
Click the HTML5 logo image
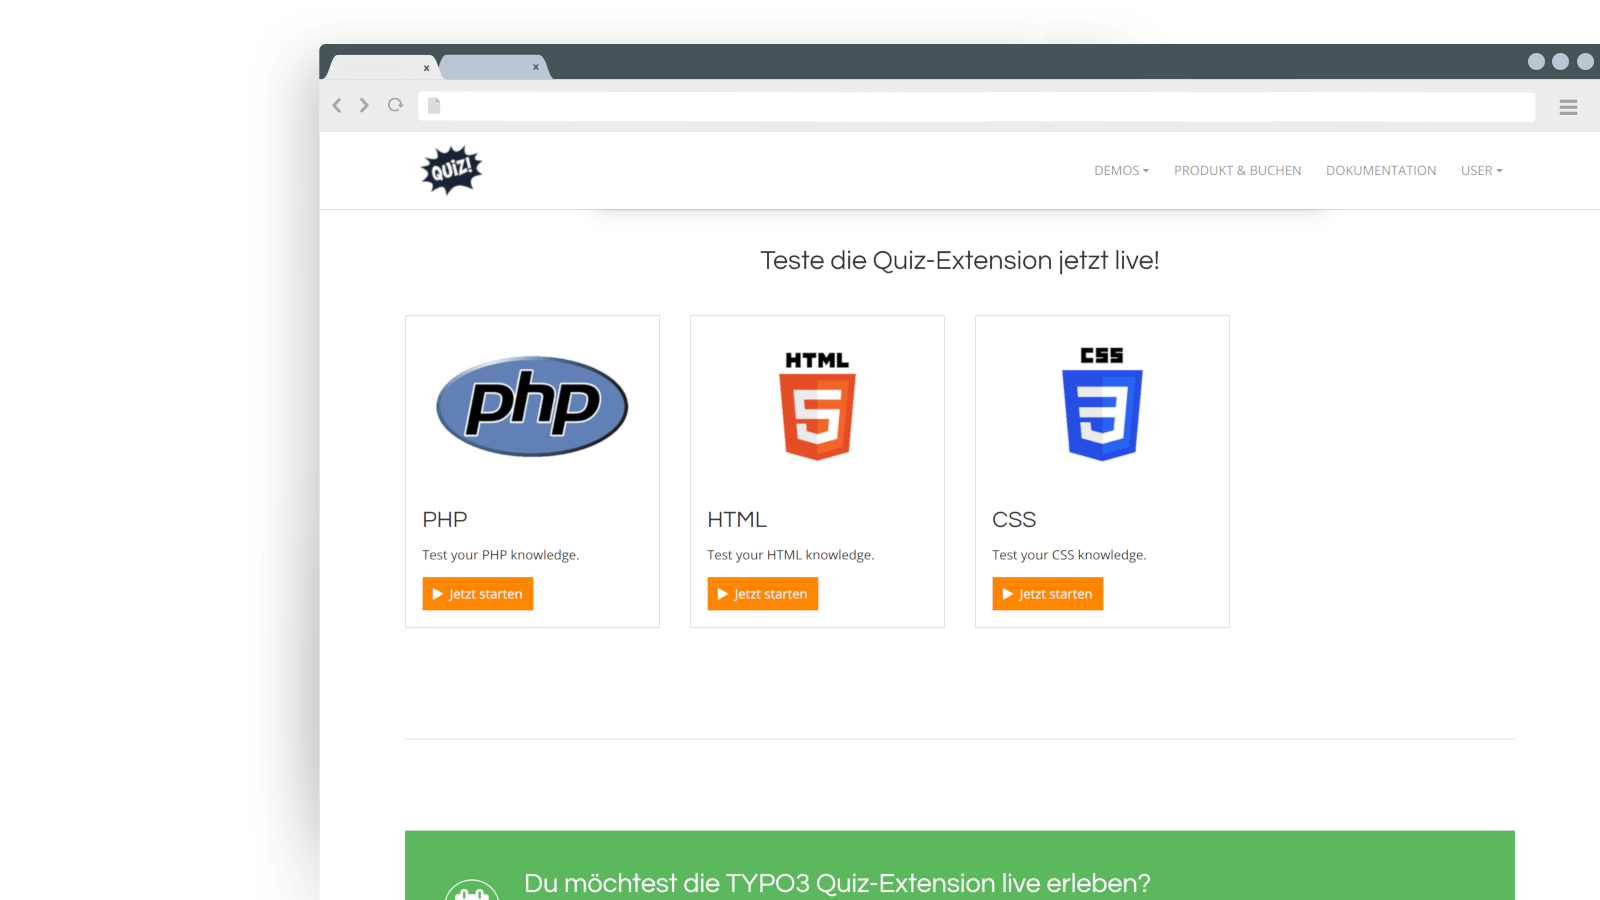[817, 405]
